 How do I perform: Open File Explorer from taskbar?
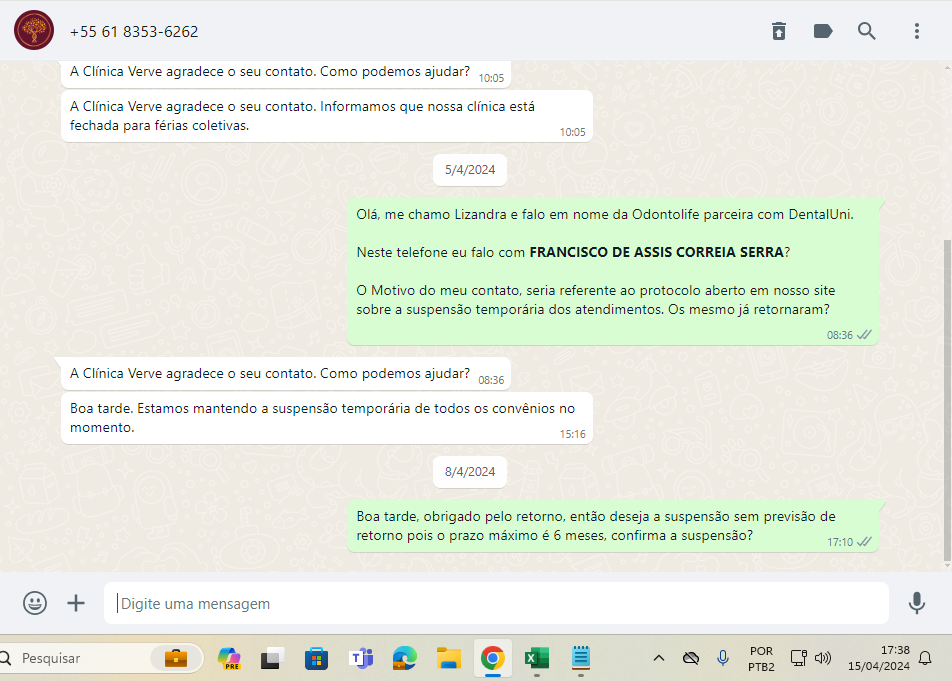(449, 658)
